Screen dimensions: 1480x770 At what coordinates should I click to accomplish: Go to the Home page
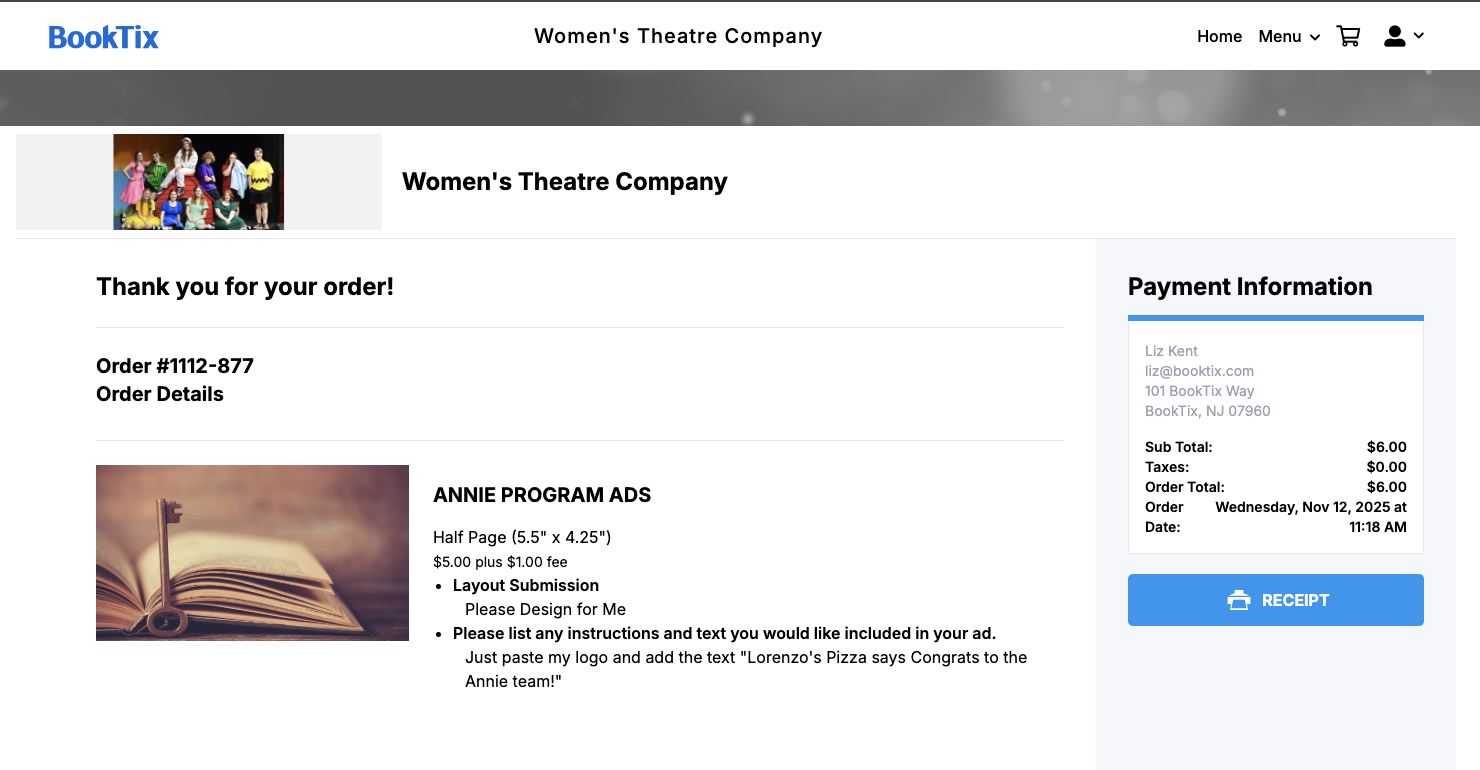pos(1219,37)
